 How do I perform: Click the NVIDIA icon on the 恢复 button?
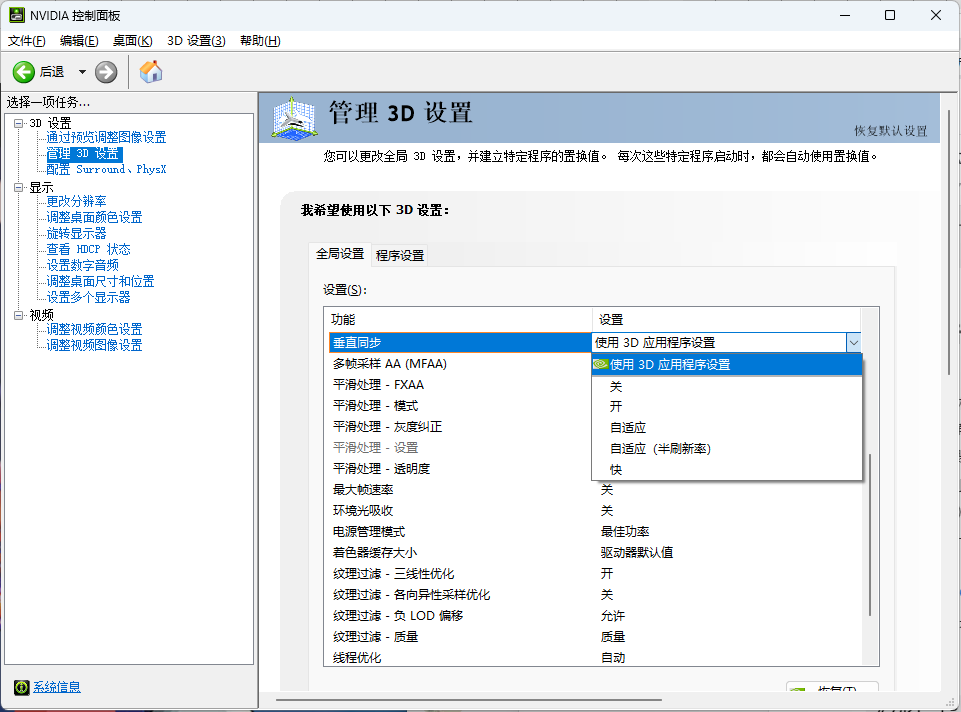tap(799, 690)
